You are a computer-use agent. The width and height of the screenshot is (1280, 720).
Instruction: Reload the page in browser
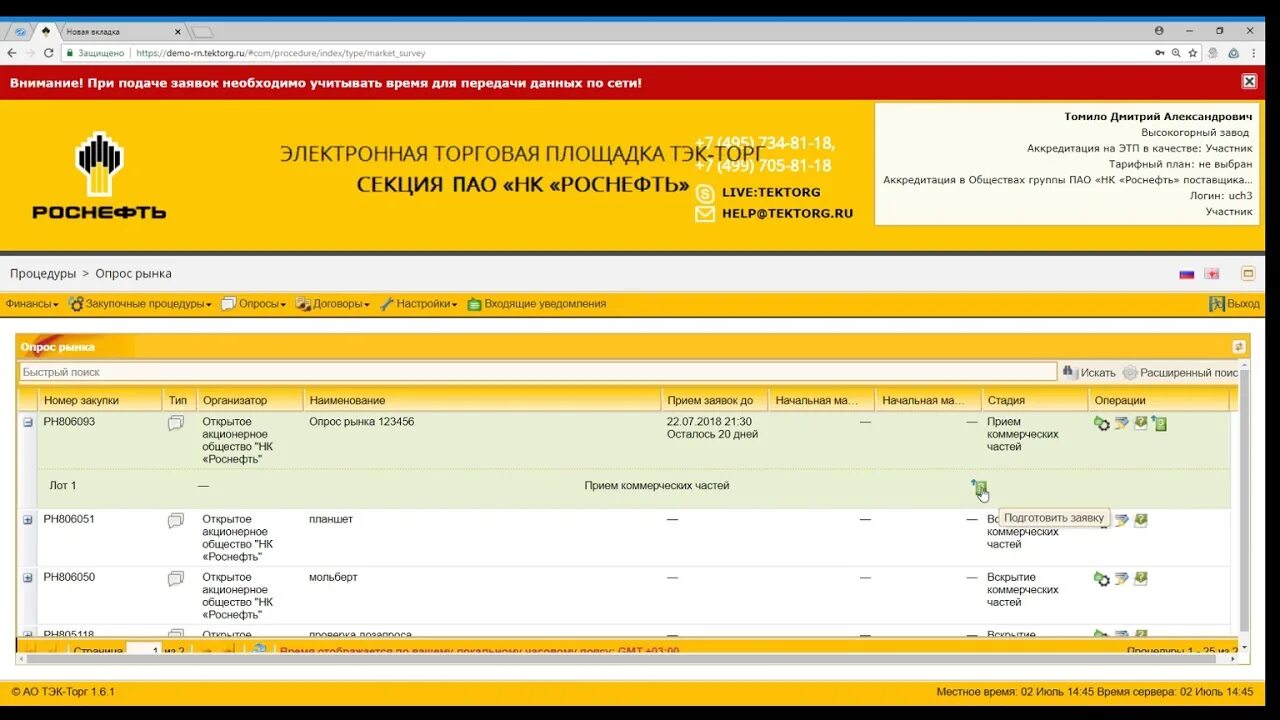49,53
